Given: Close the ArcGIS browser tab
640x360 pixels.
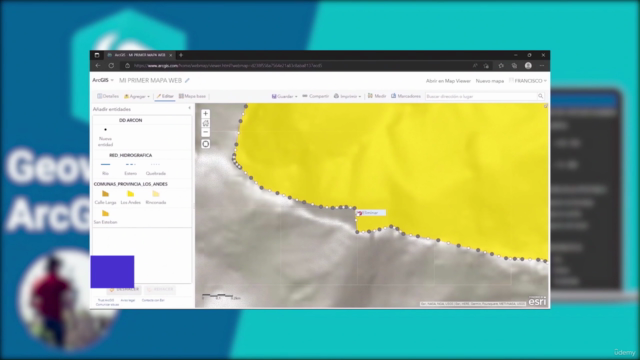Looking at the screenshot, I should tap(171, 55).
